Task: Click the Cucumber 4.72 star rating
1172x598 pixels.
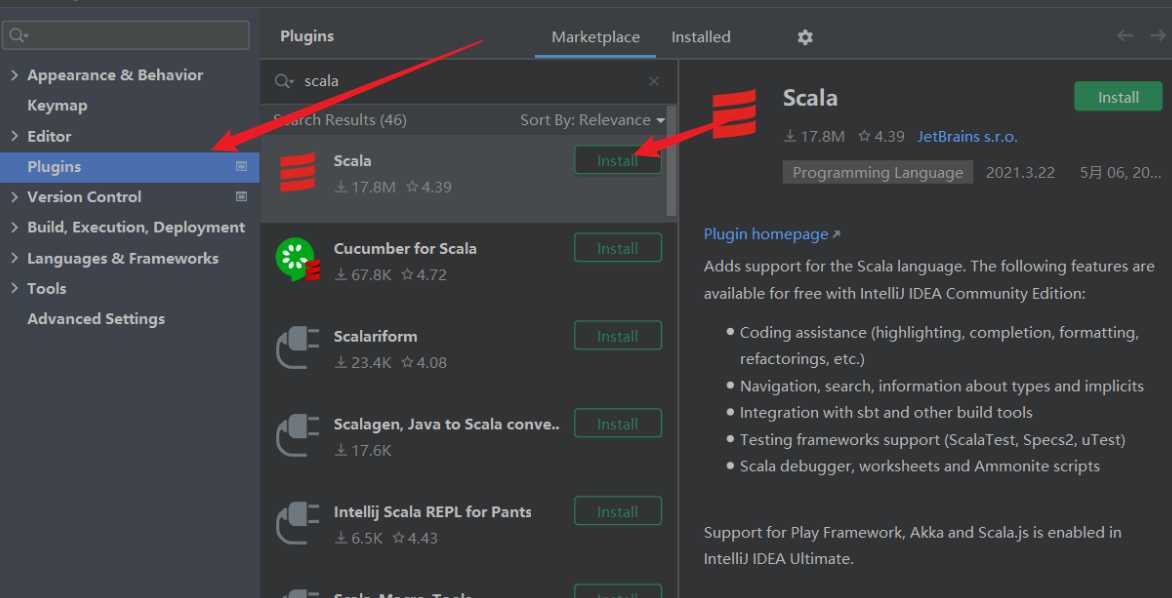Action: (424, 275)
